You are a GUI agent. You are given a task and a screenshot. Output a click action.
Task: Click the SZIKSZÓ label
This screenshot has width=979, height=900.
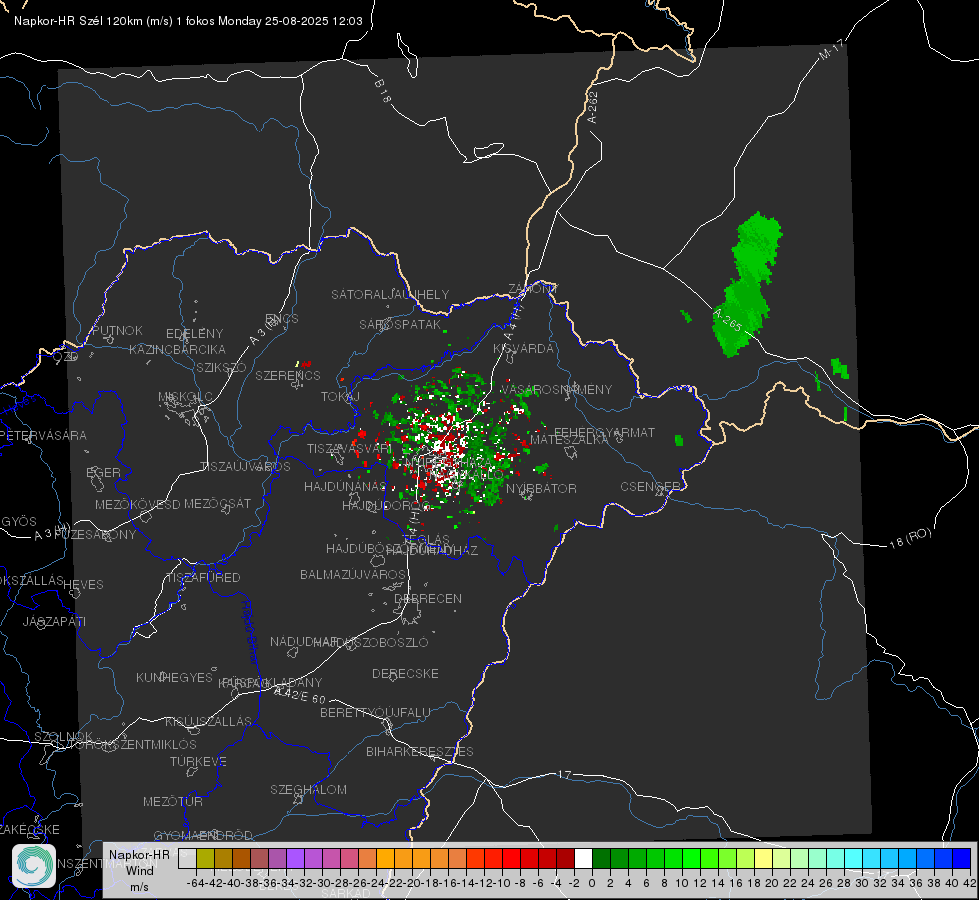pyautogui.click(x=222, y=367)
